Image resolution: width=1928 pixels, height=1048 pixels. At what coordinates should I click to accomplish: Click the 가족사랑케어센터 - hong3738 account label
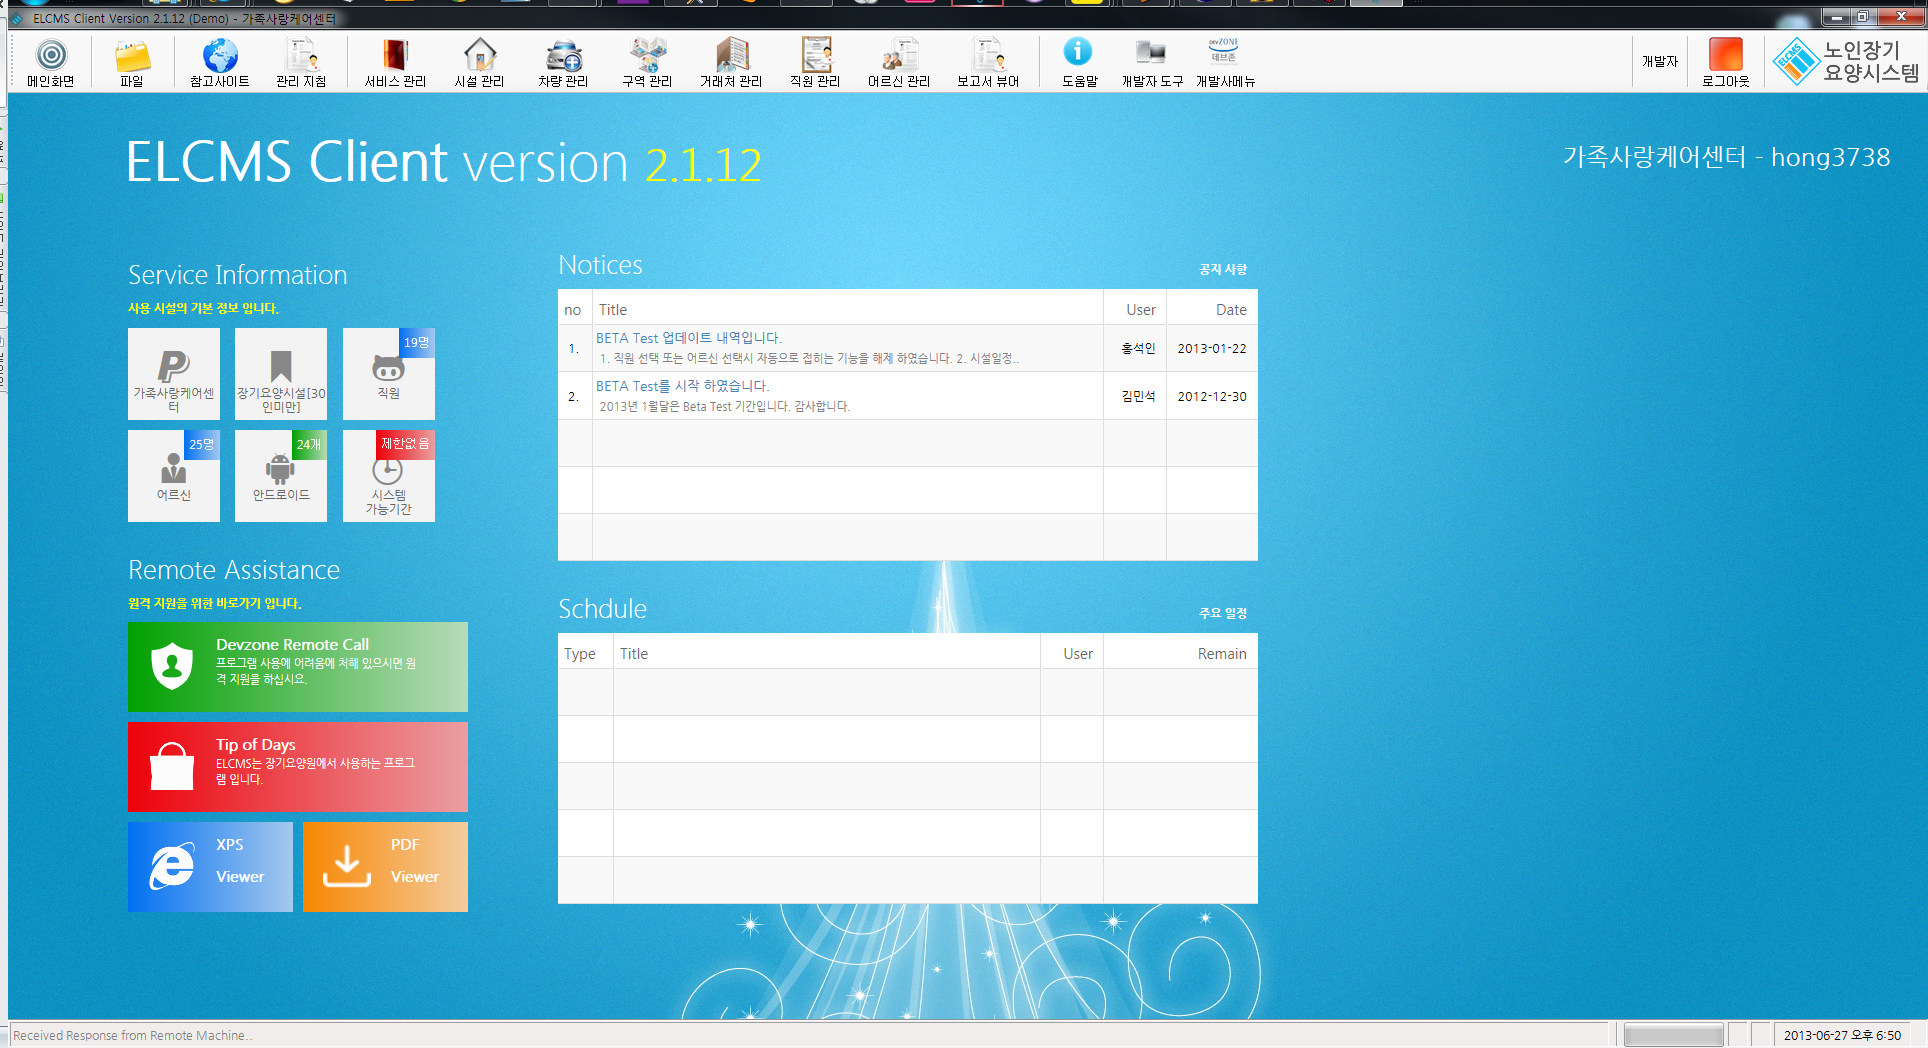[x=1726, y=157]
